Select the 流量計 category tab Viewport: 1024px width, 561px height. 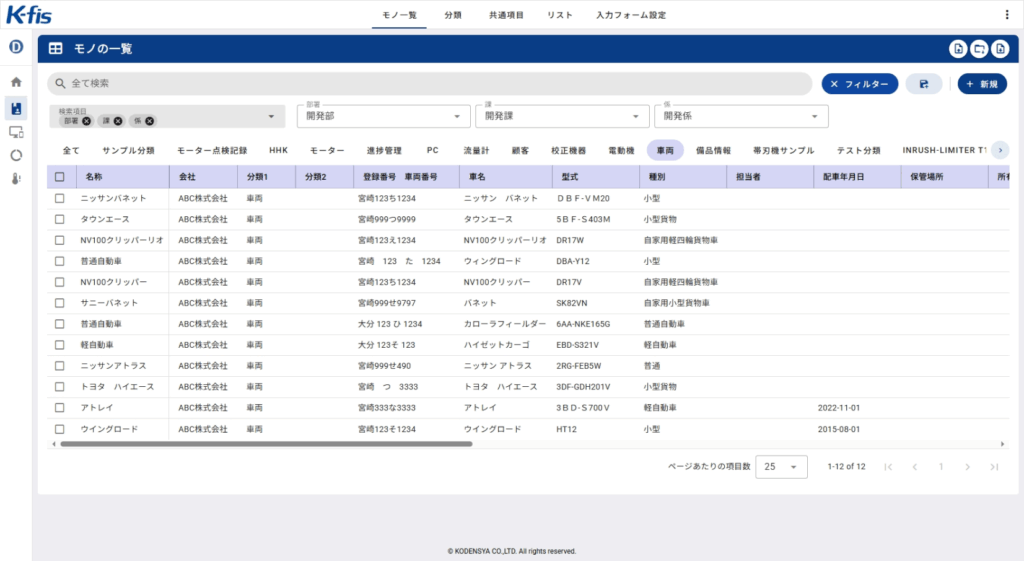(476, 150)
